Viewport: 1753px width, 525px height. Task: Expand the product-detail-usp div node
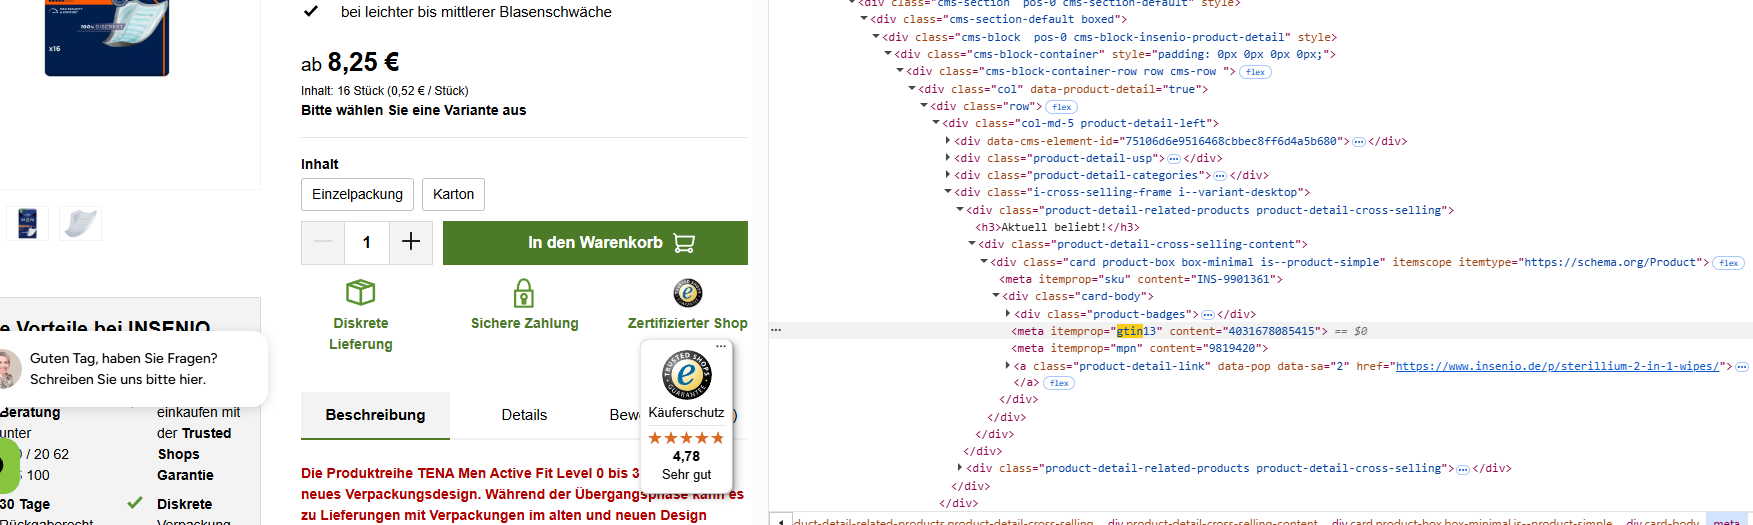pyautogui.click(x=948, y=158)
